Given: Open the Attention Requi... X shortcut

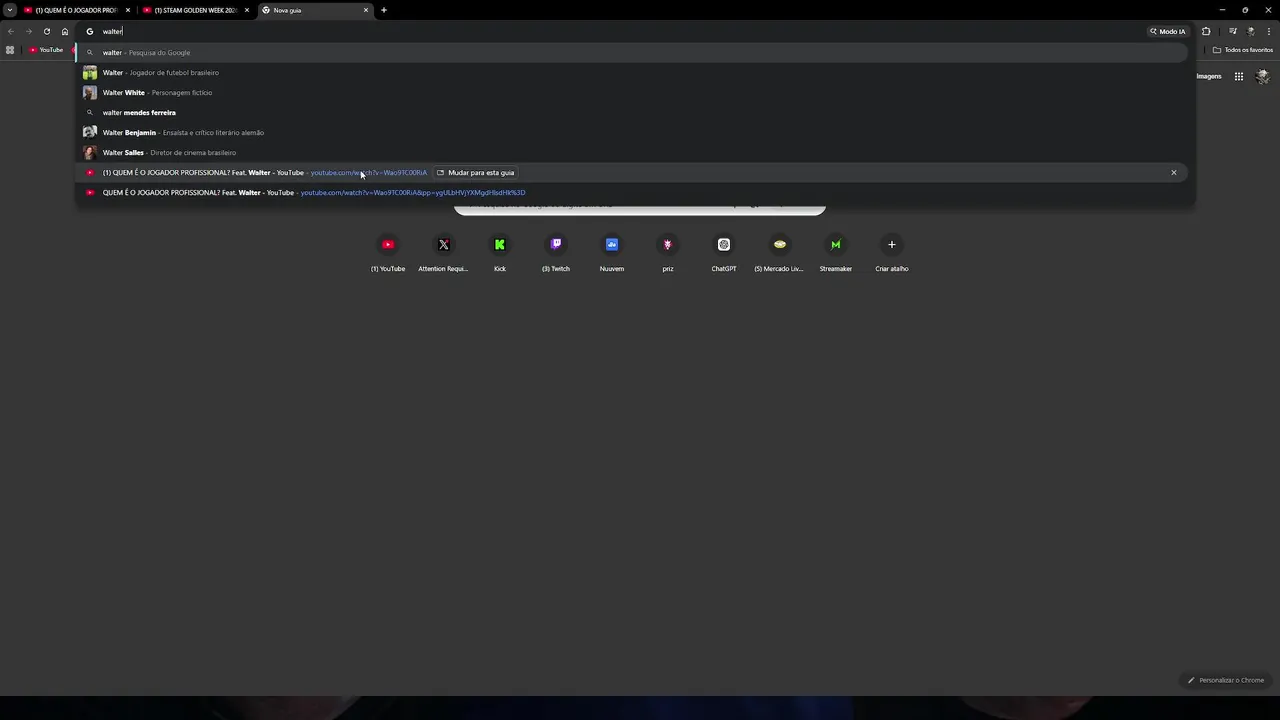Looking at the screenshot, I should [x=444, y=253].
